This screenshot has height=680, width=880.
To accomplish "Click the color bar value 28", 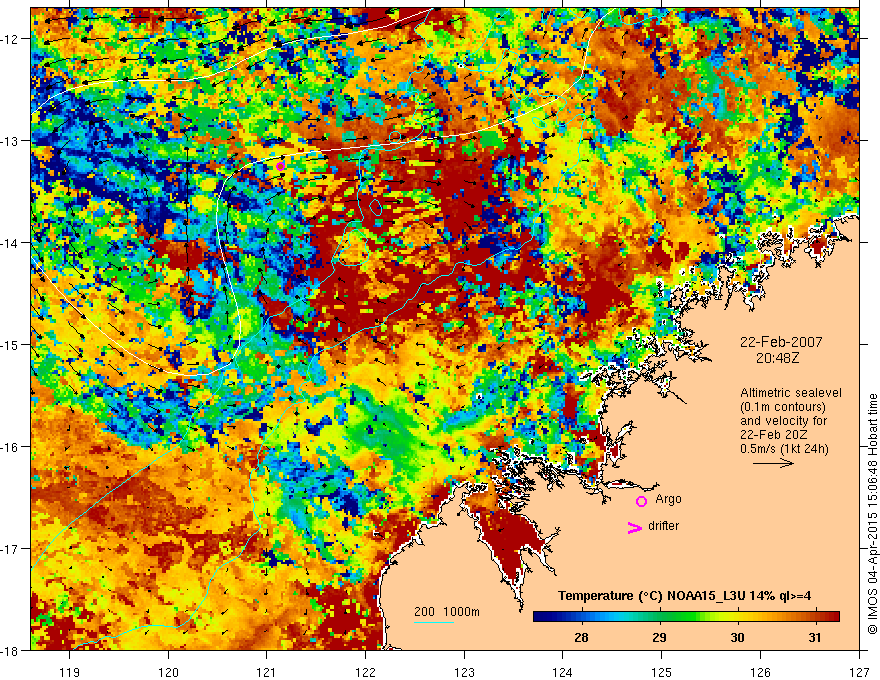I will [x=581, y=637].
